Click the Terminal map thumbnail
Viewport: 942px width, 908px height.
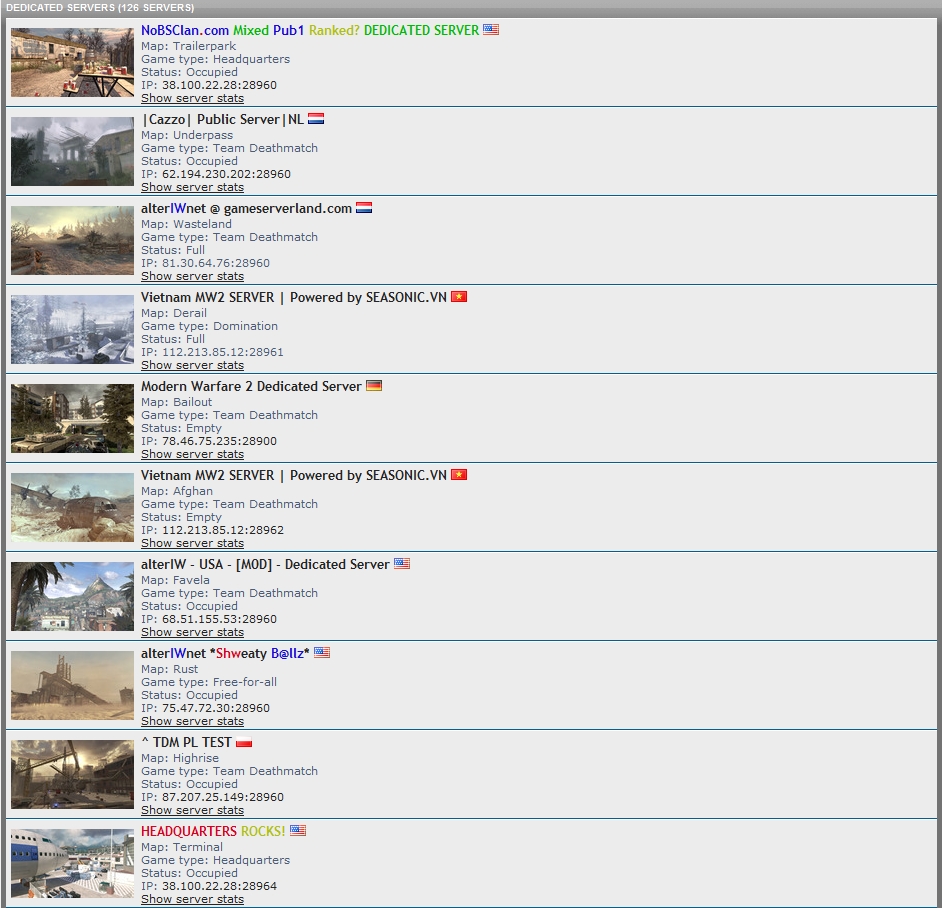point(72,863)
